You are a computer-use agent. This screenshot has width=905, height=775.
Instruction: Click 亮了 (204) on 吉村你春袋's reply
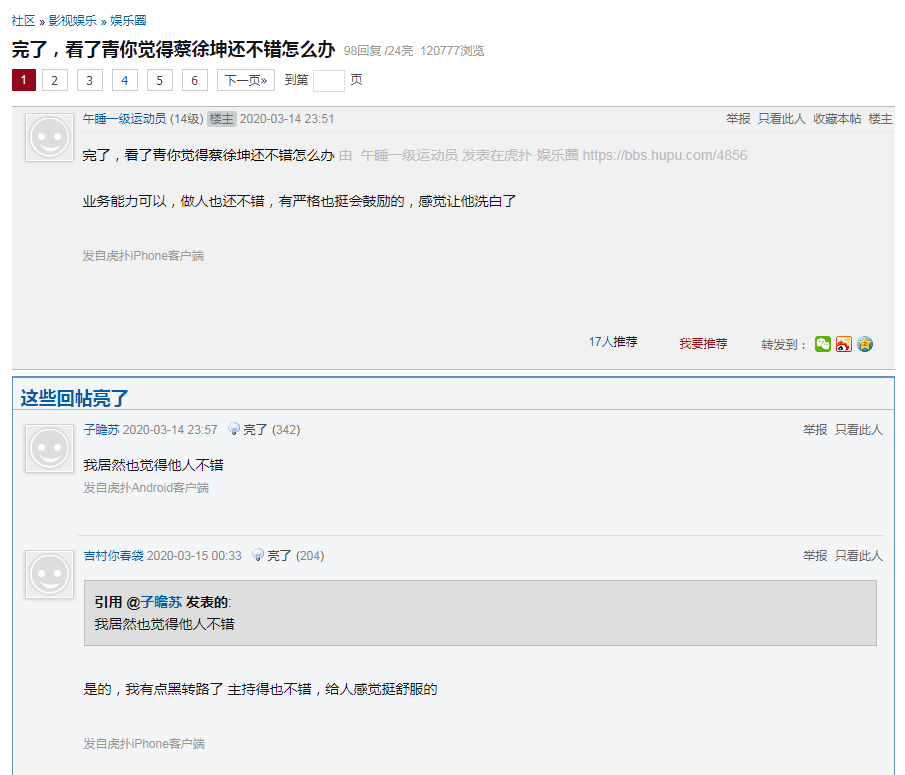click(x=296, y=556)
